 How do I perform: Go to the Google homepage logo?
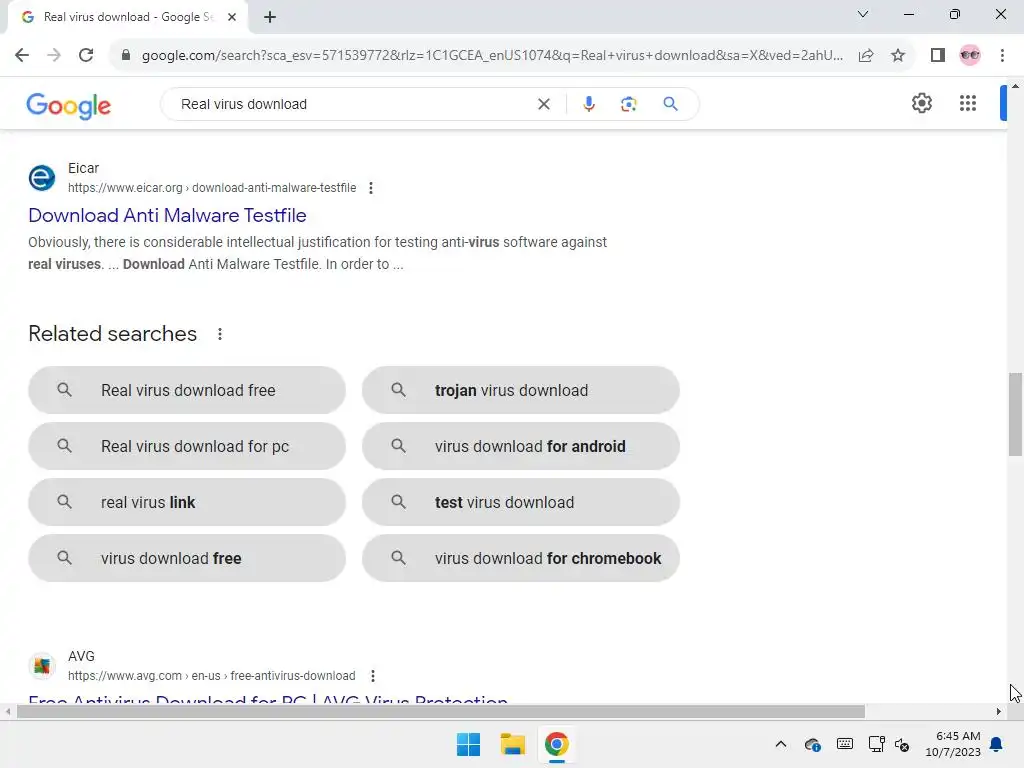coord(69,105)
